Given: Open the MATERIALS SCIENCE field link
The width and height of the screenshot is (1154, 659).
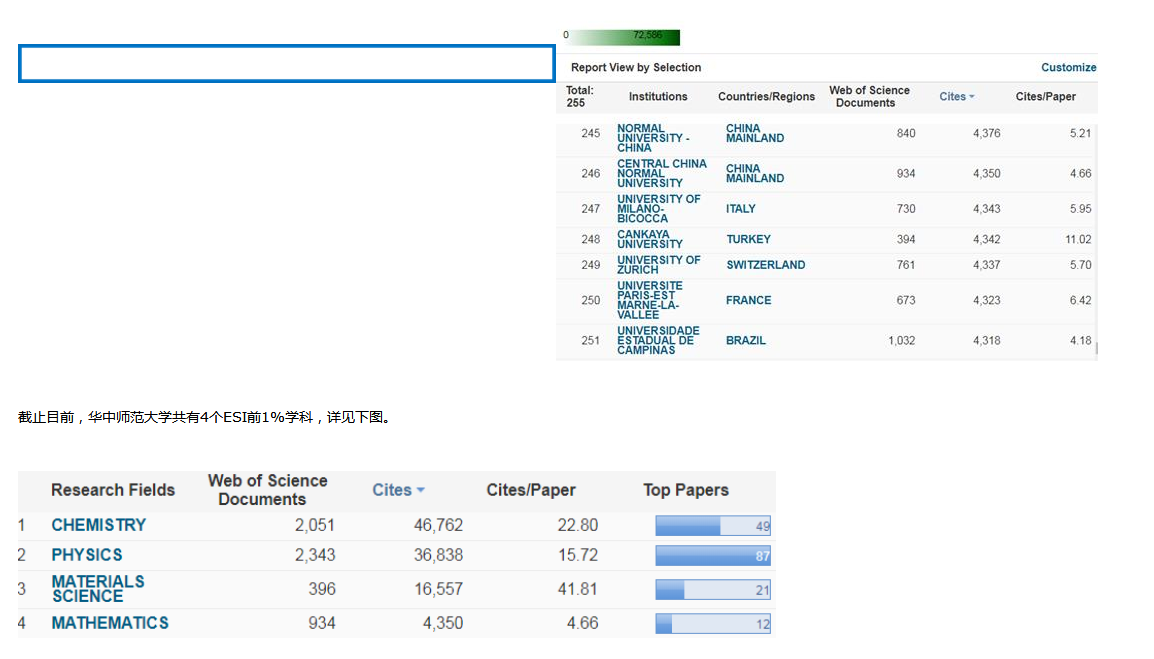Looking at the screenshot, I should (x=97, y=588).
